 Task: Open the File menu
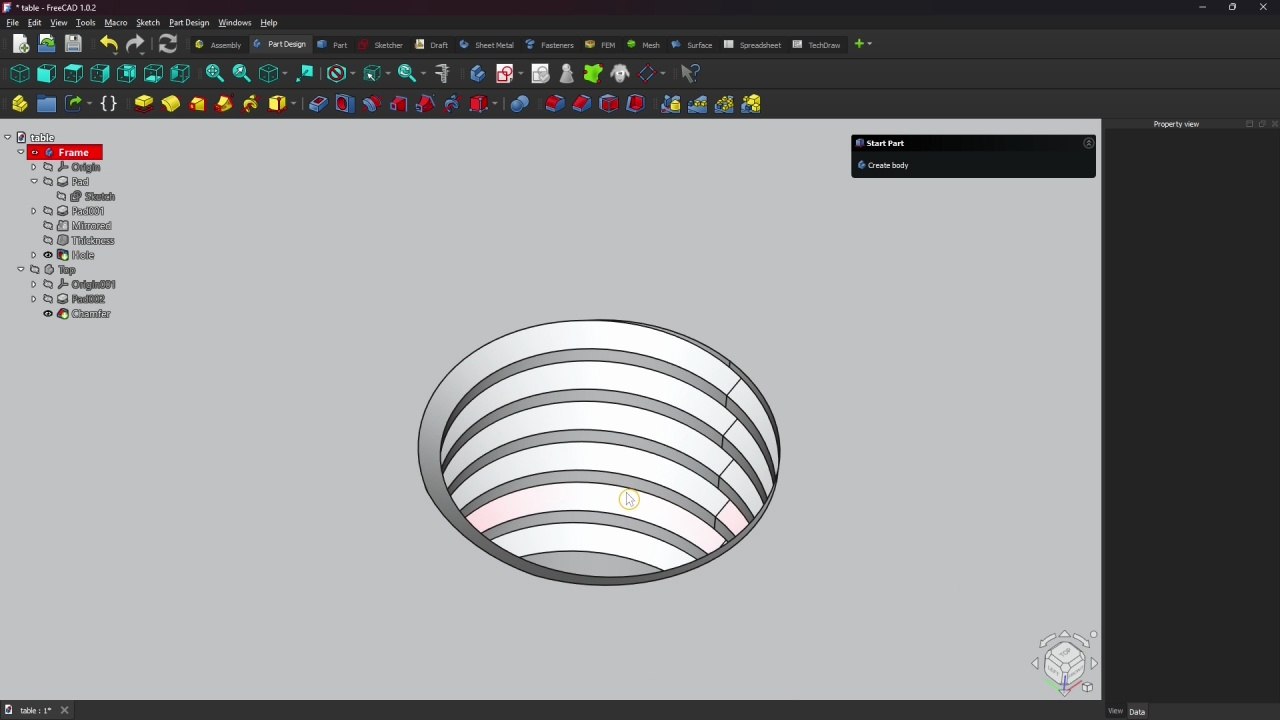[x=12, y=22]
